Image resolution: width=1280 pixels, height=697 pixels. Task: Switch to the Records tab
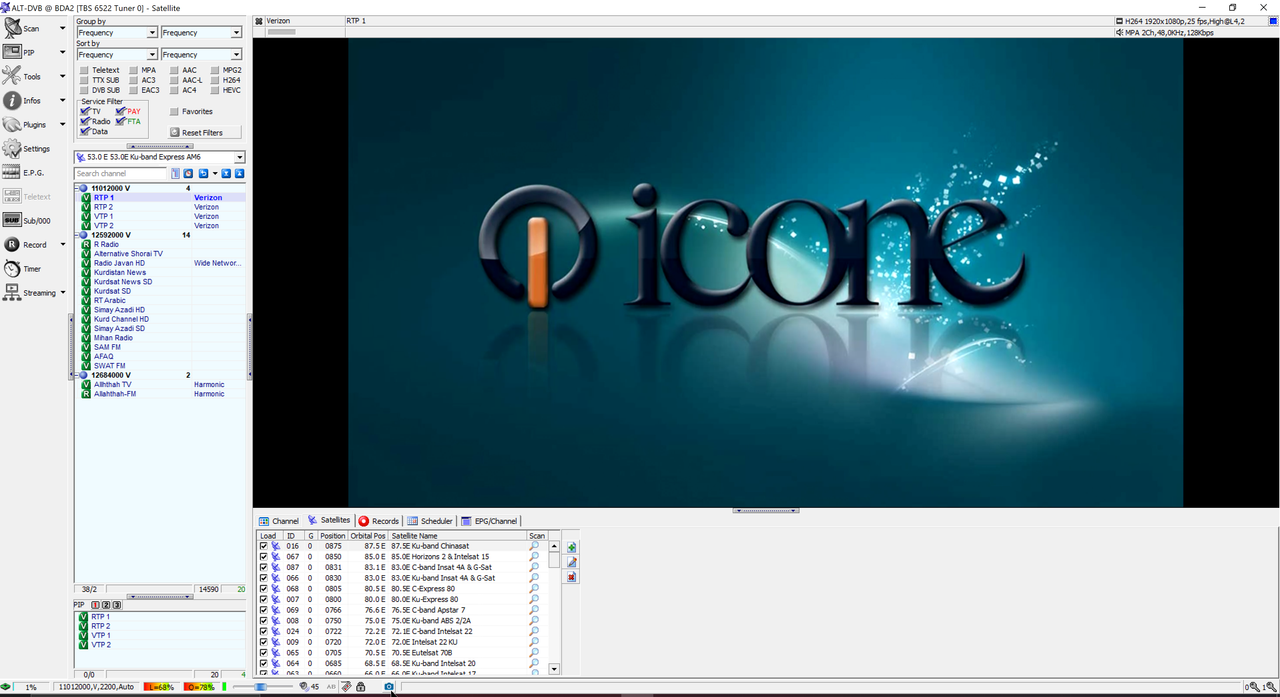coord(379,521)
